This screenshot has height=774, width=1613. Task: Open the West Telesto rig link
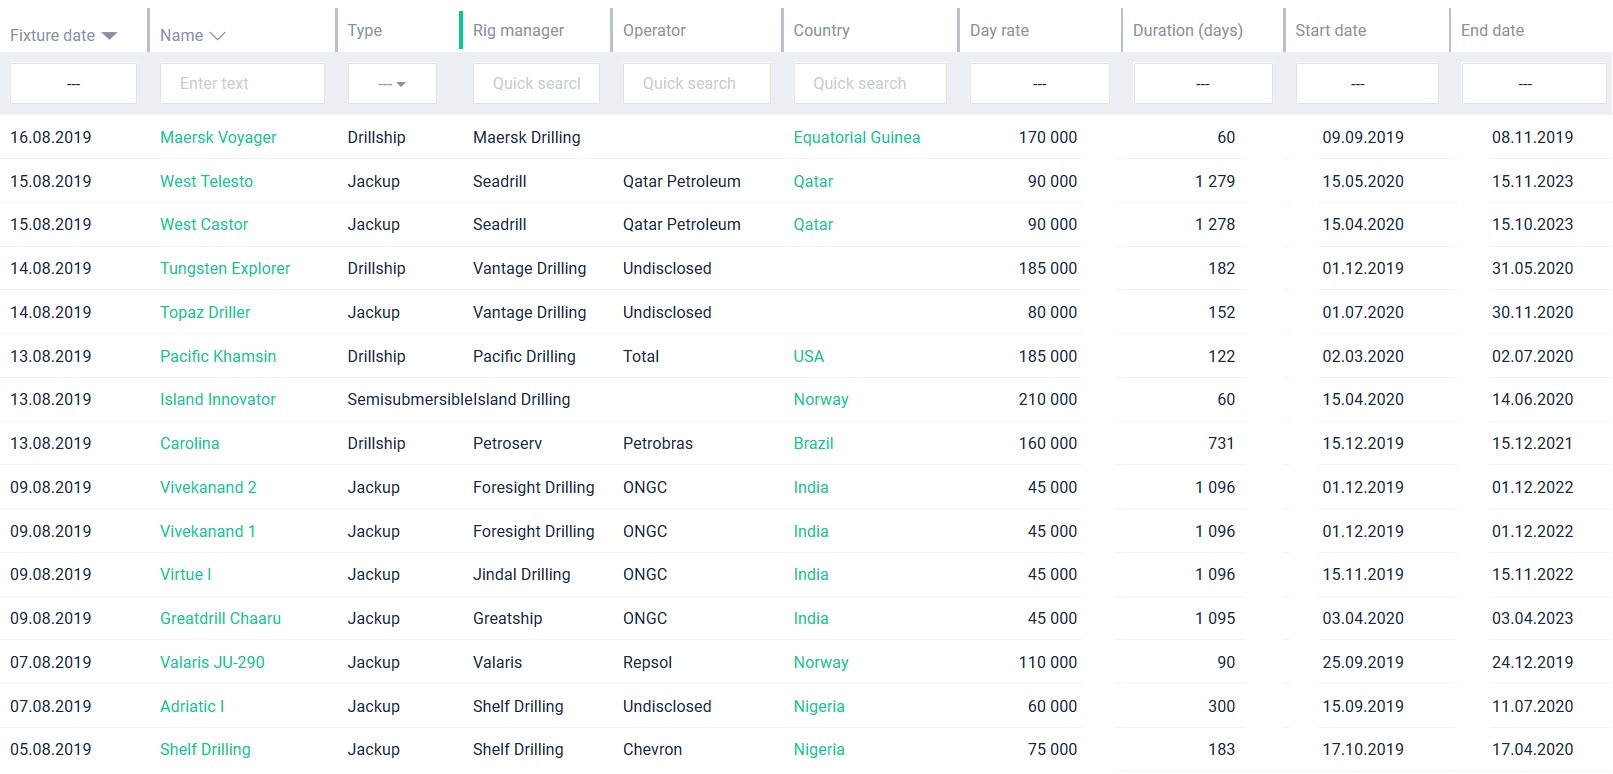(206, 182)
